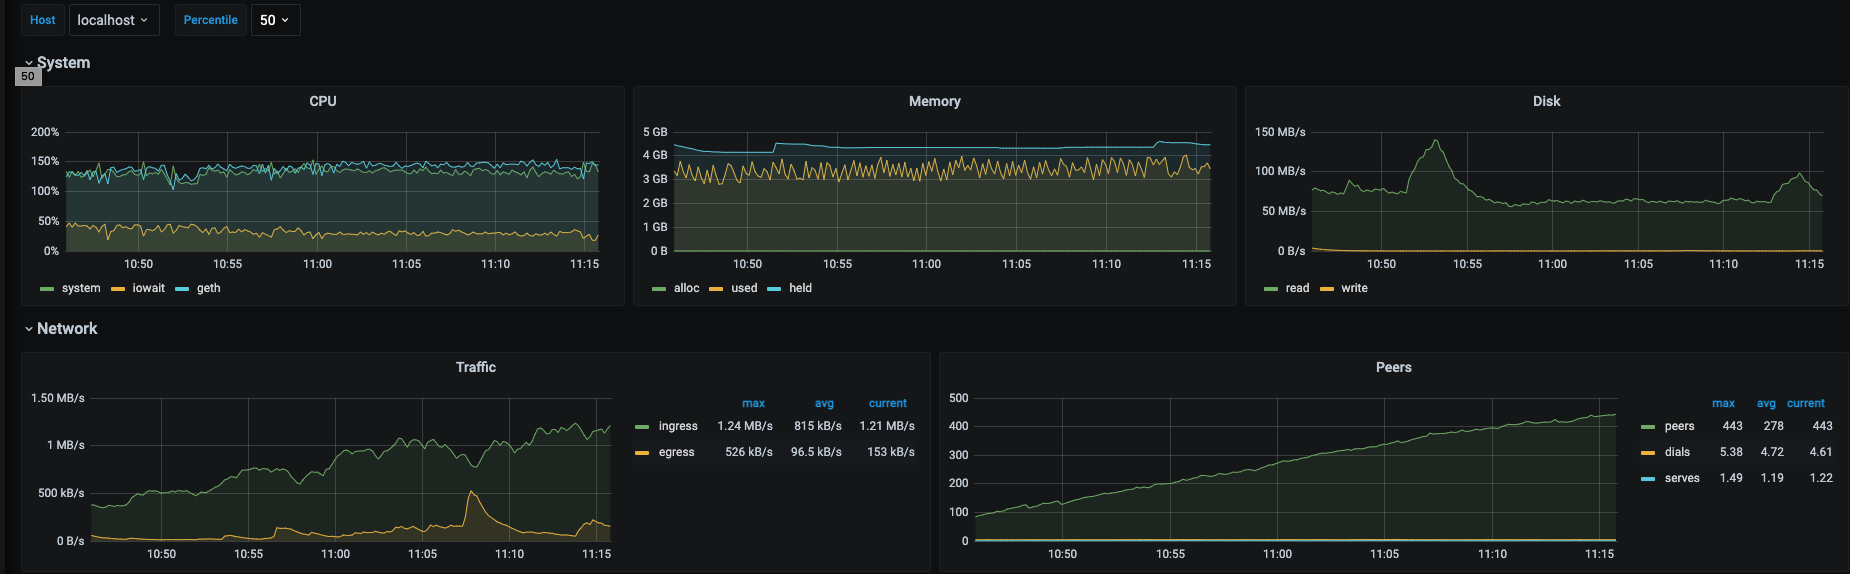Toggle the dials series in Peers legend
This screenshot has width=1850, height=574.
click(x=1677, y=452)
